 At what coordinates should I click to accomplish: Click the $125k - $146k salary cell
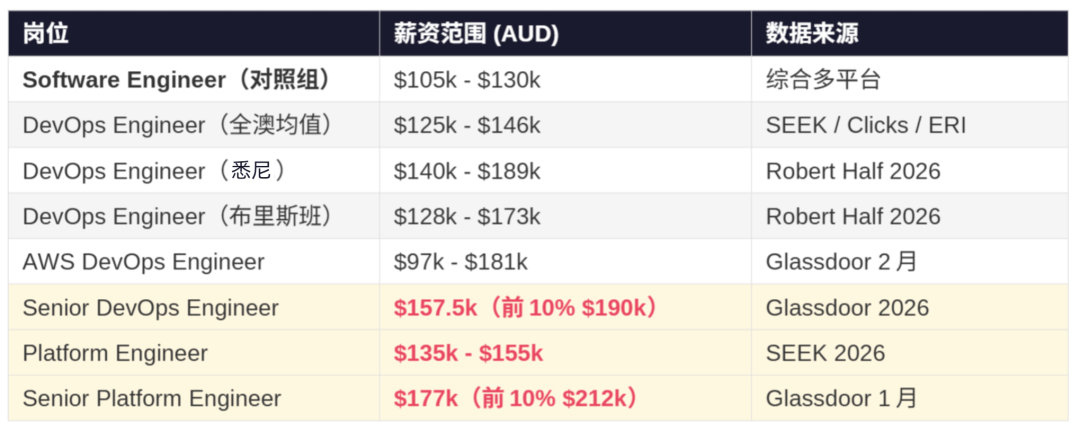point(467,125)
